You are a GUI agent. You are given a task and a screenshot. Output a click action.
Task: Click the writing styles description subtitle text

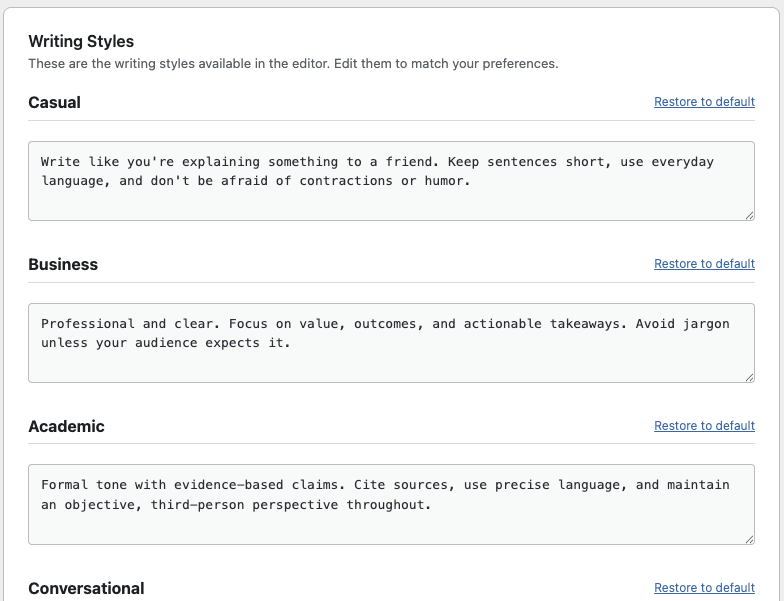(293, 64)
